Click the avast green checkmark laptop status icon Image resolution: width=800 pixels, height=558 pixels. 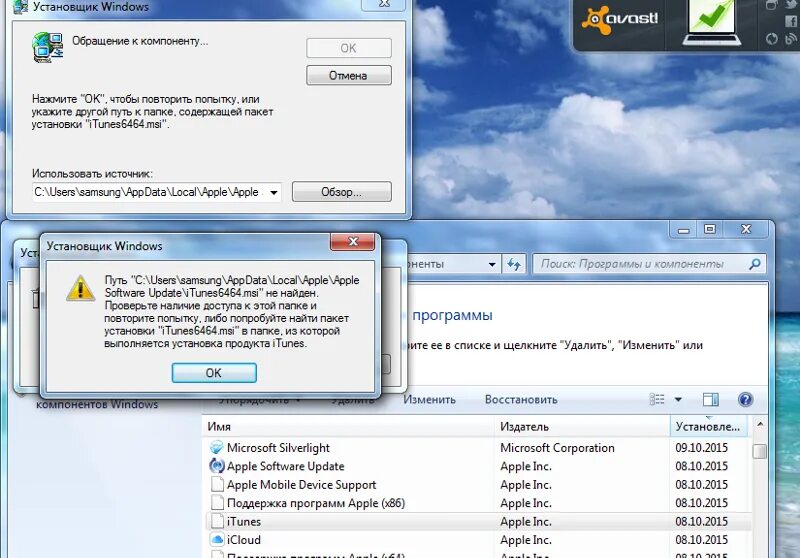712,21
